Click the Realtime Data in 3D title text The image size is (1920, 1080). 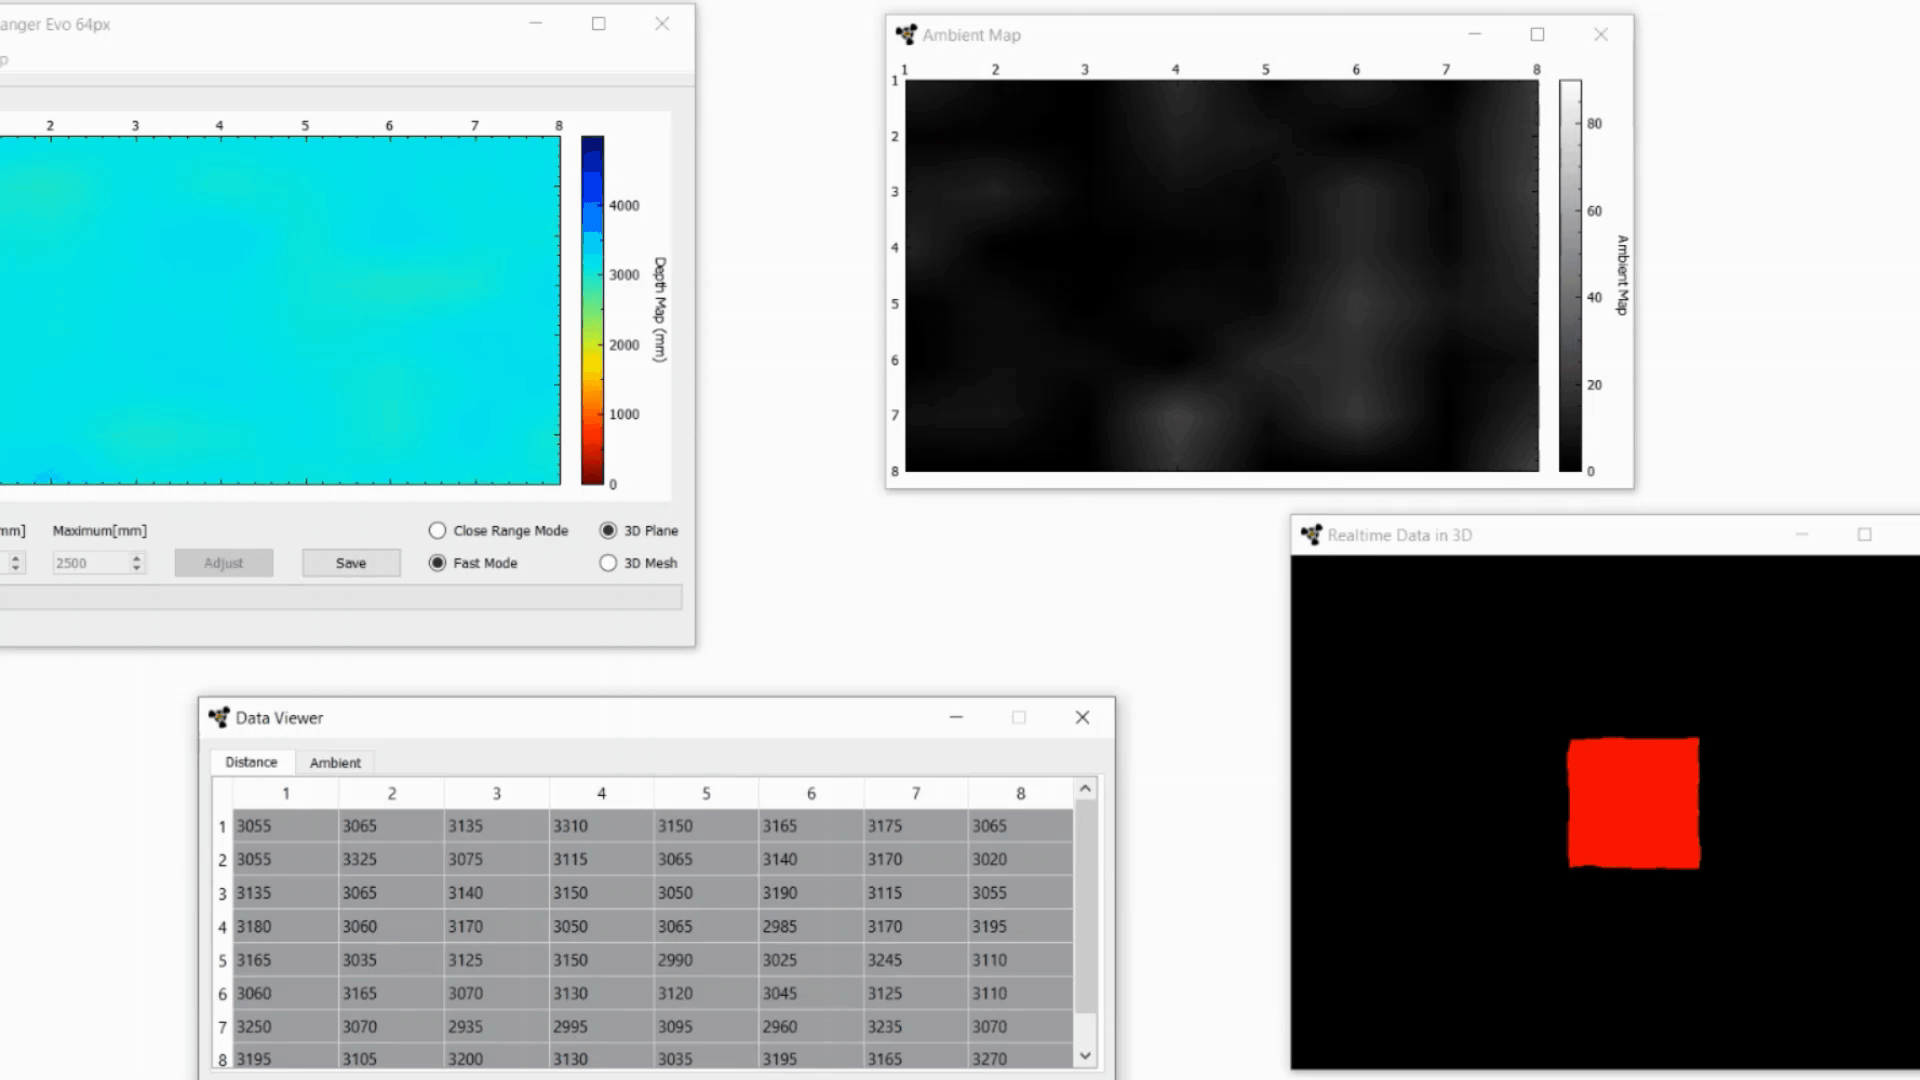click(x=1400, y=535)
